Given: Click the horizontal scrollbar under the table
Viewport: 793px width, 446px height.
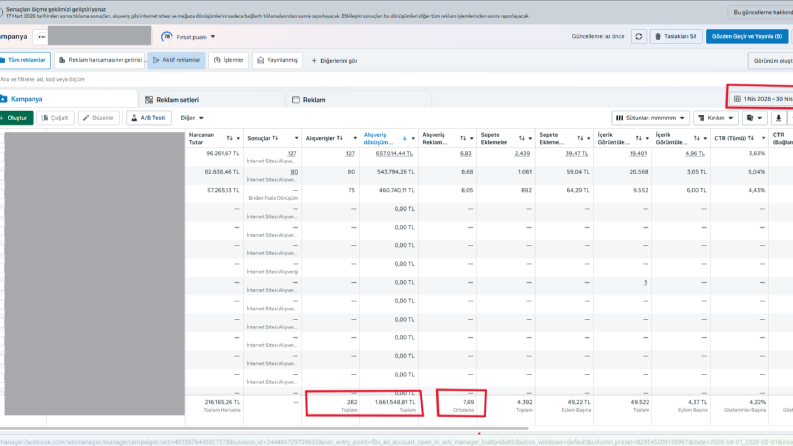Looking at the screenshot, I should (264, 428).
